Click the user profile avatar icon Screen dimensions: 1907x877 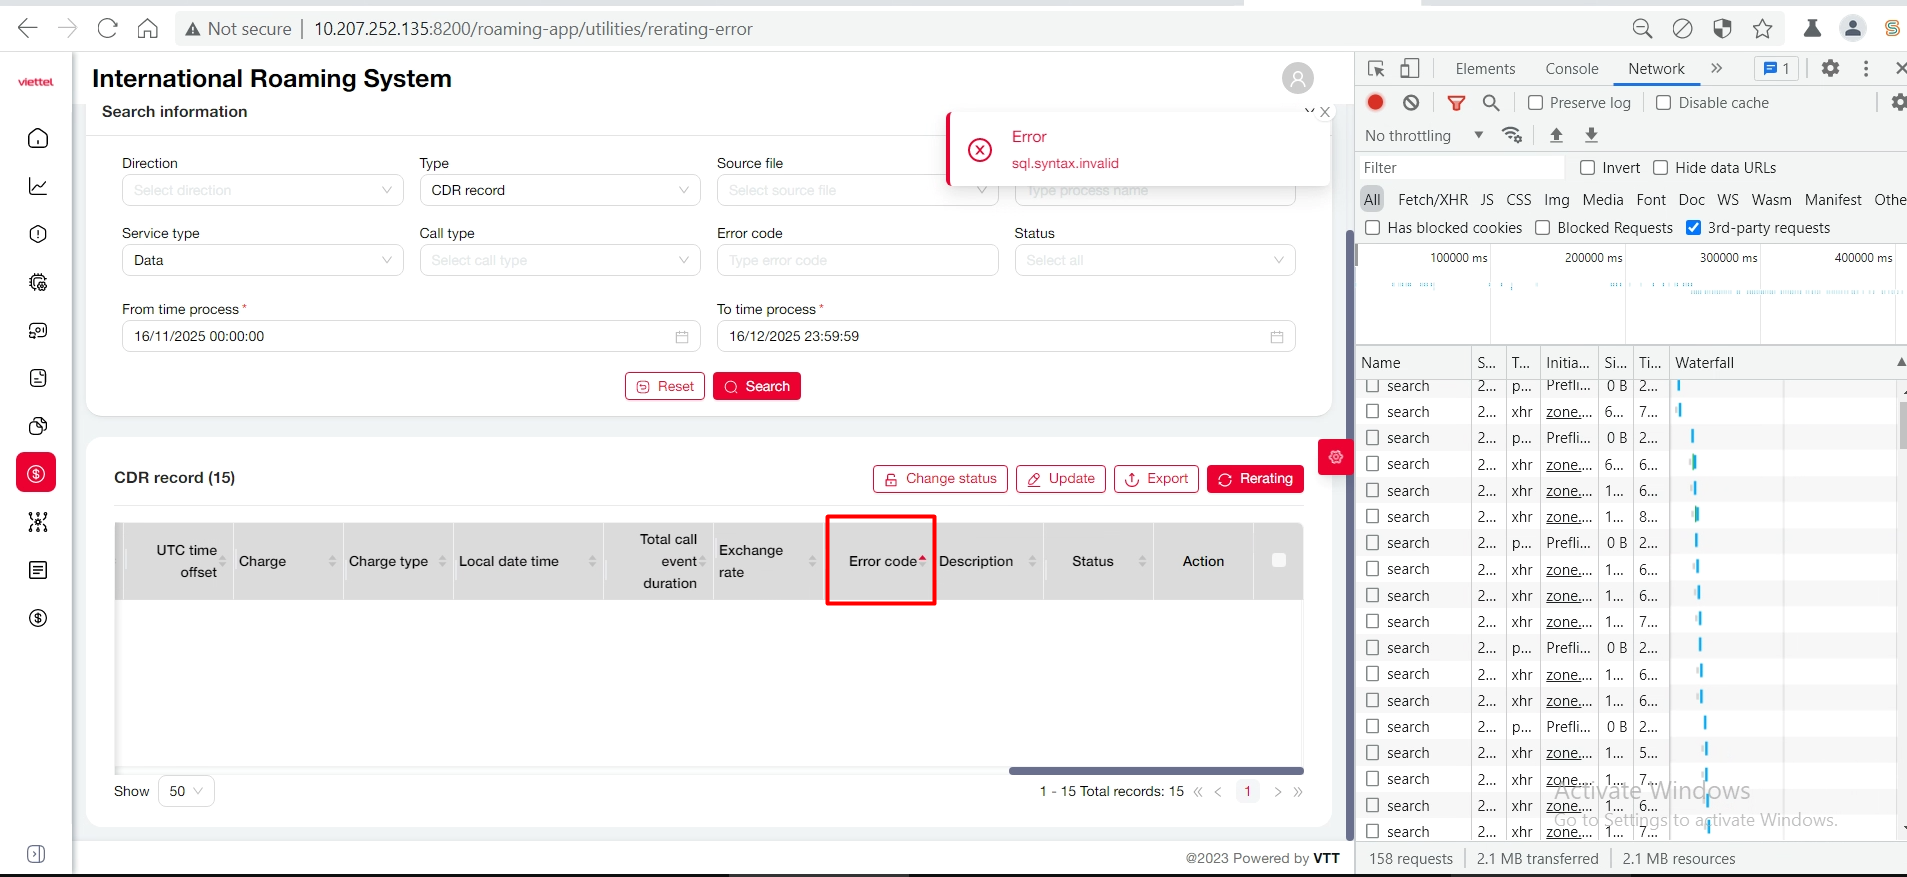click(1297, 78)
